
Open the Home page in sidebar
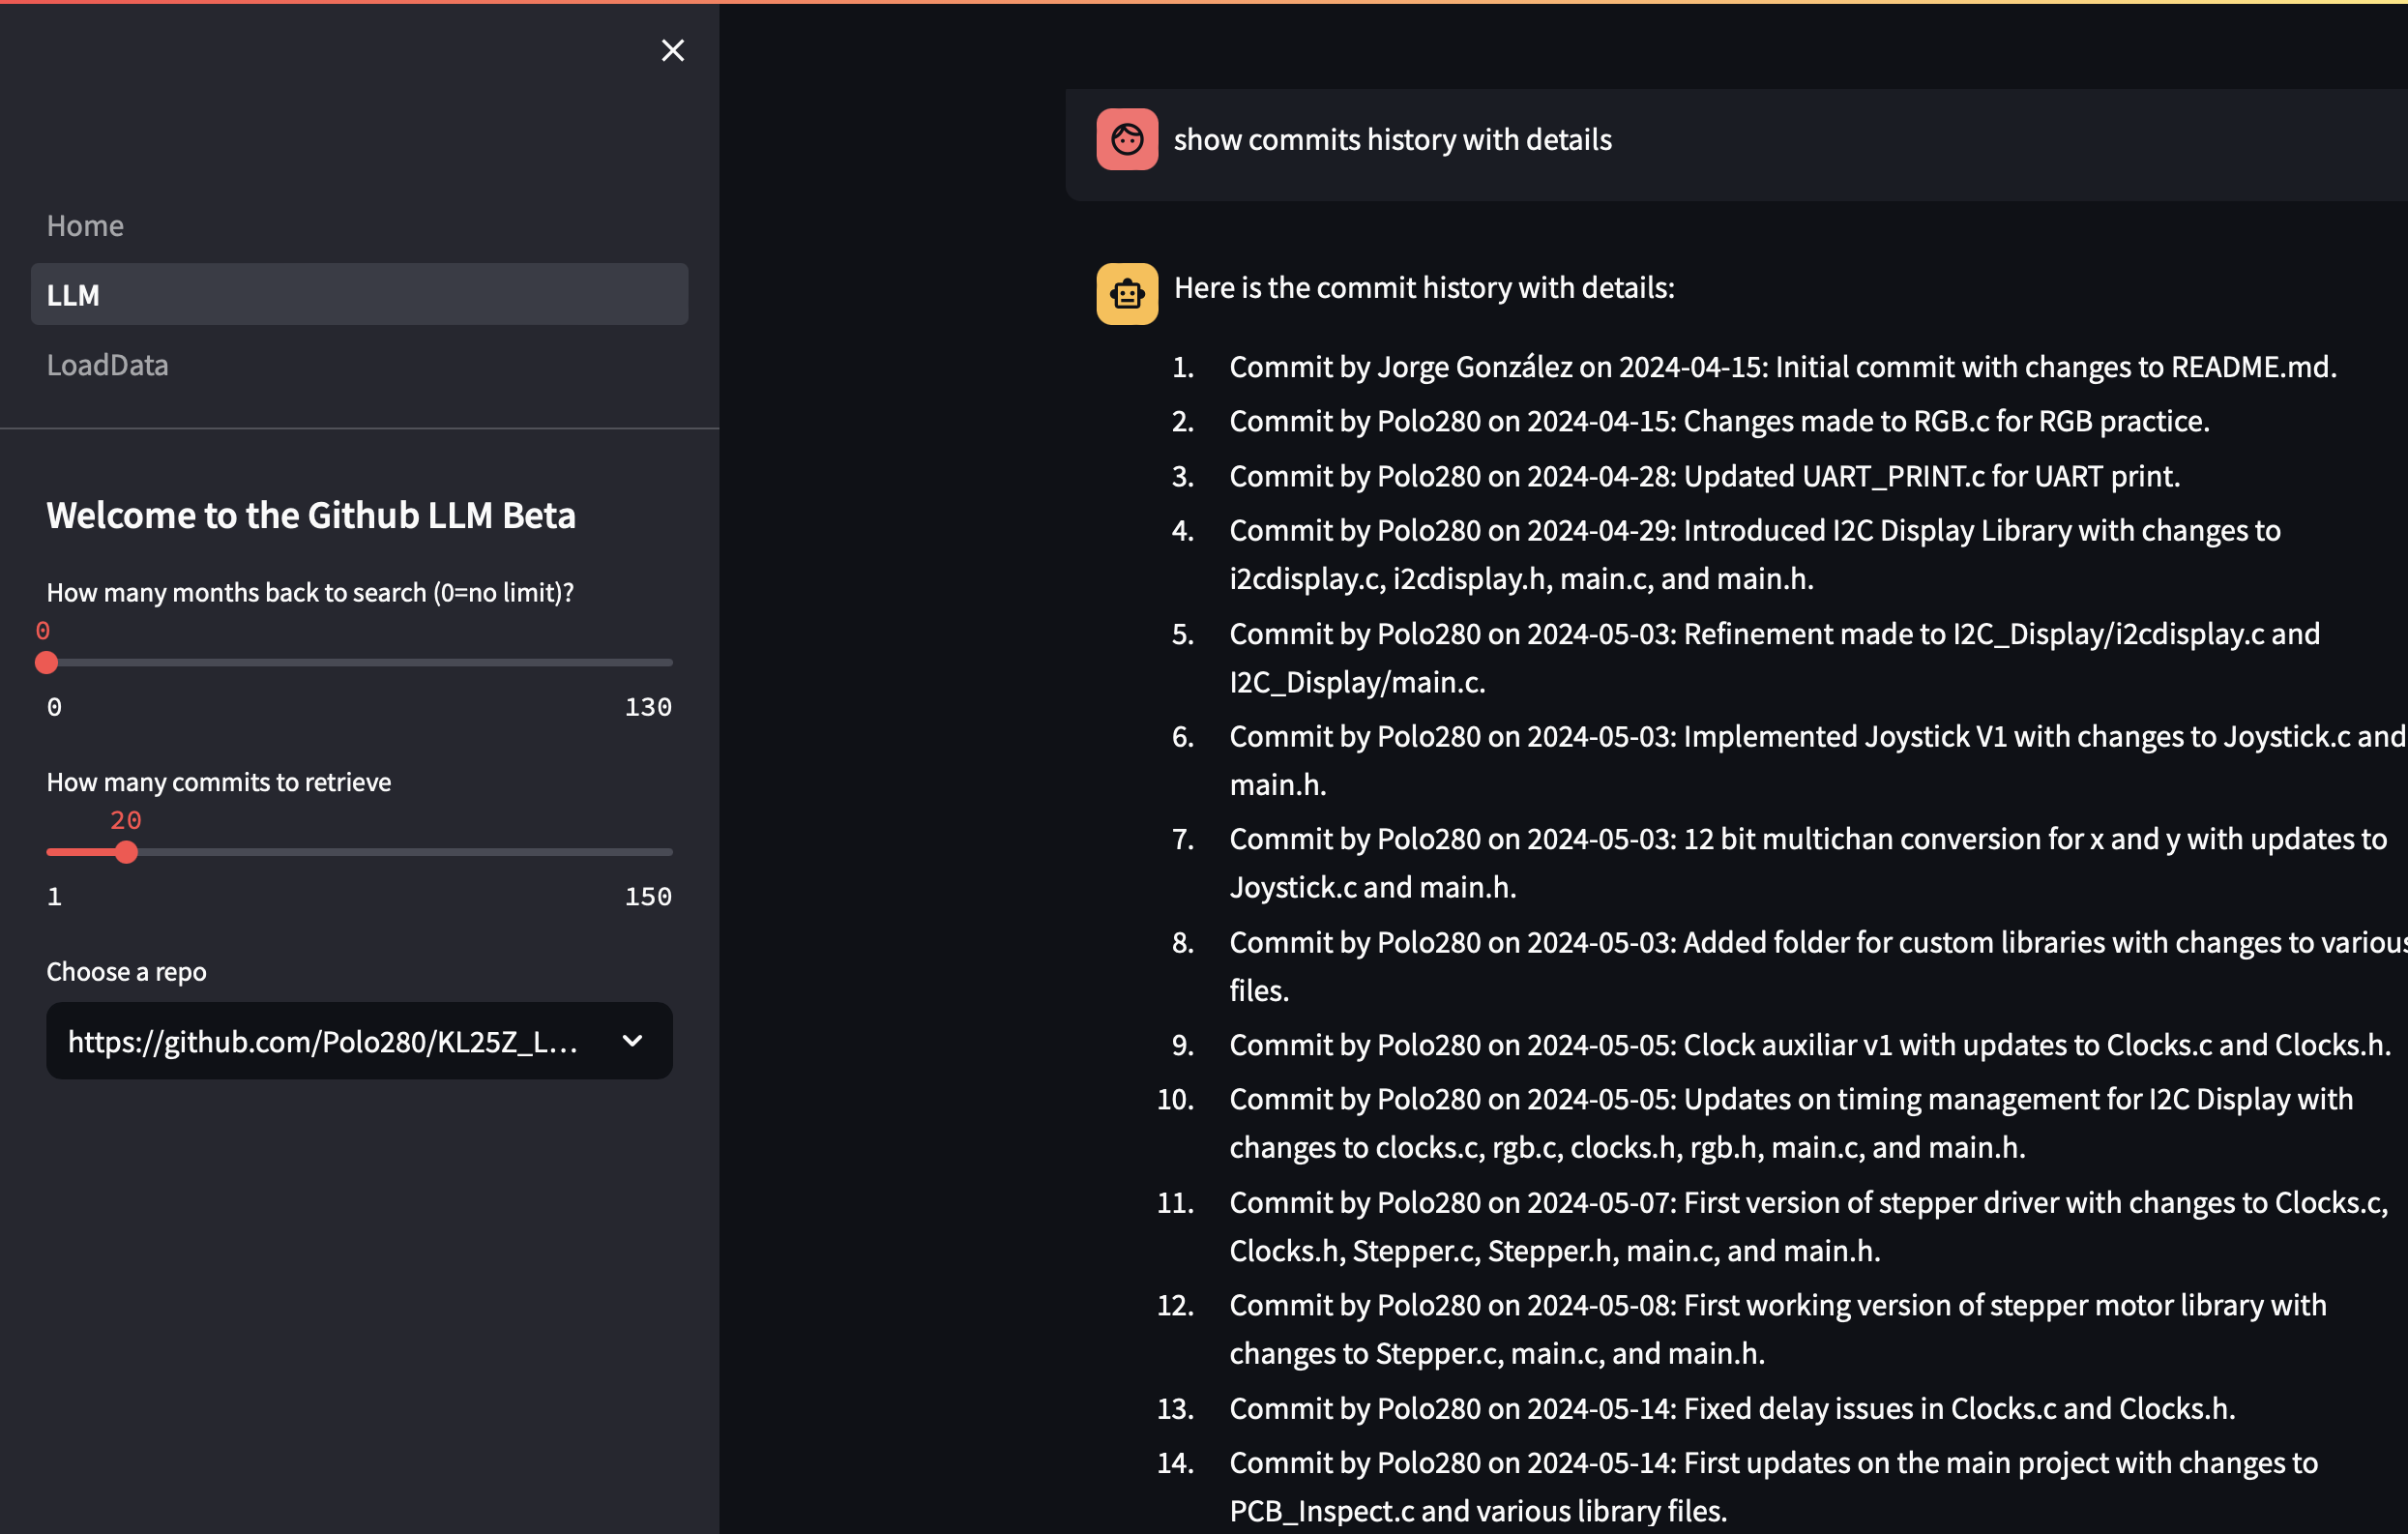(85, 225)
